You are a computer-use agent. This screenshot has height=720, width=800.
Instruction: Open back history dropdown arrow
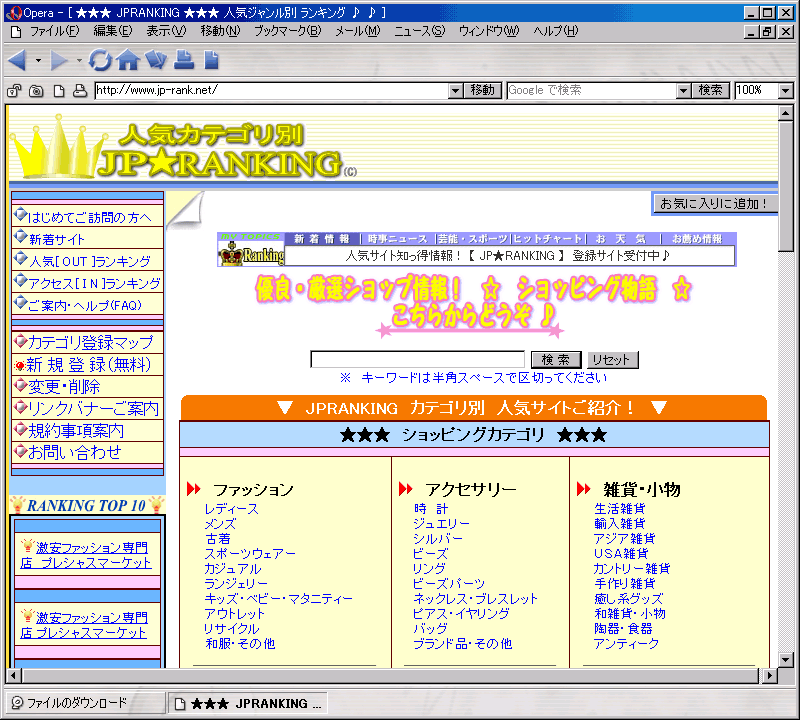tap(38, 61)
